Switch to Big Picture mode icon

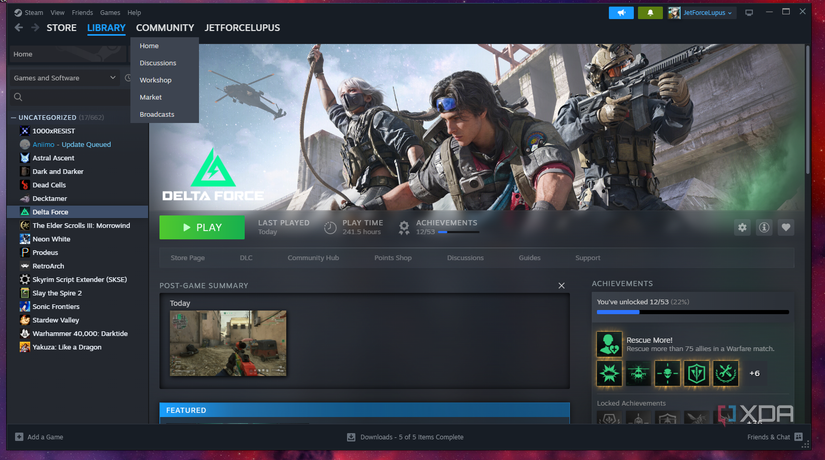[x=749, y=13]
